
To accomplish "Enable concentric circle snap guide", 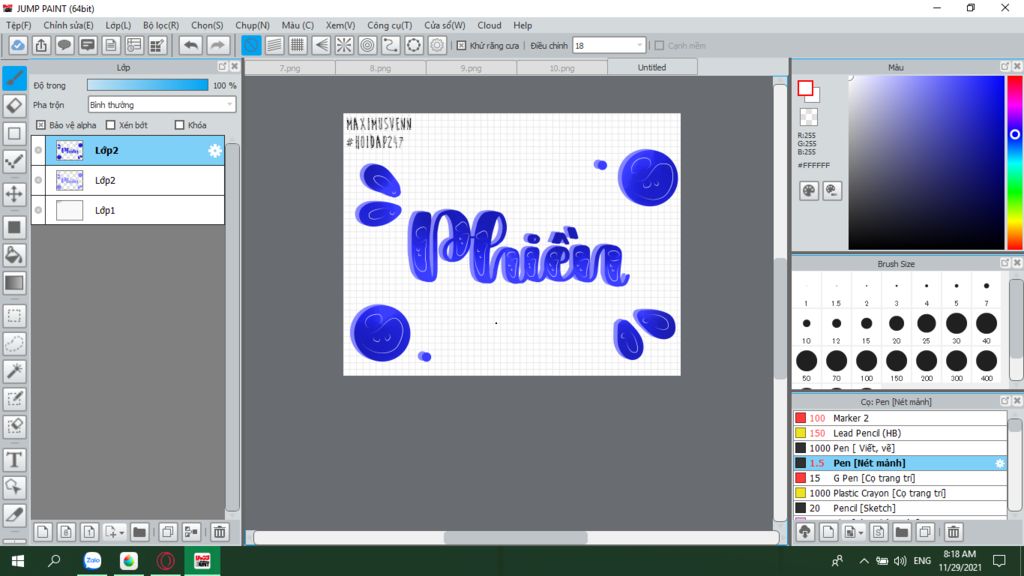I will (368, 45).
